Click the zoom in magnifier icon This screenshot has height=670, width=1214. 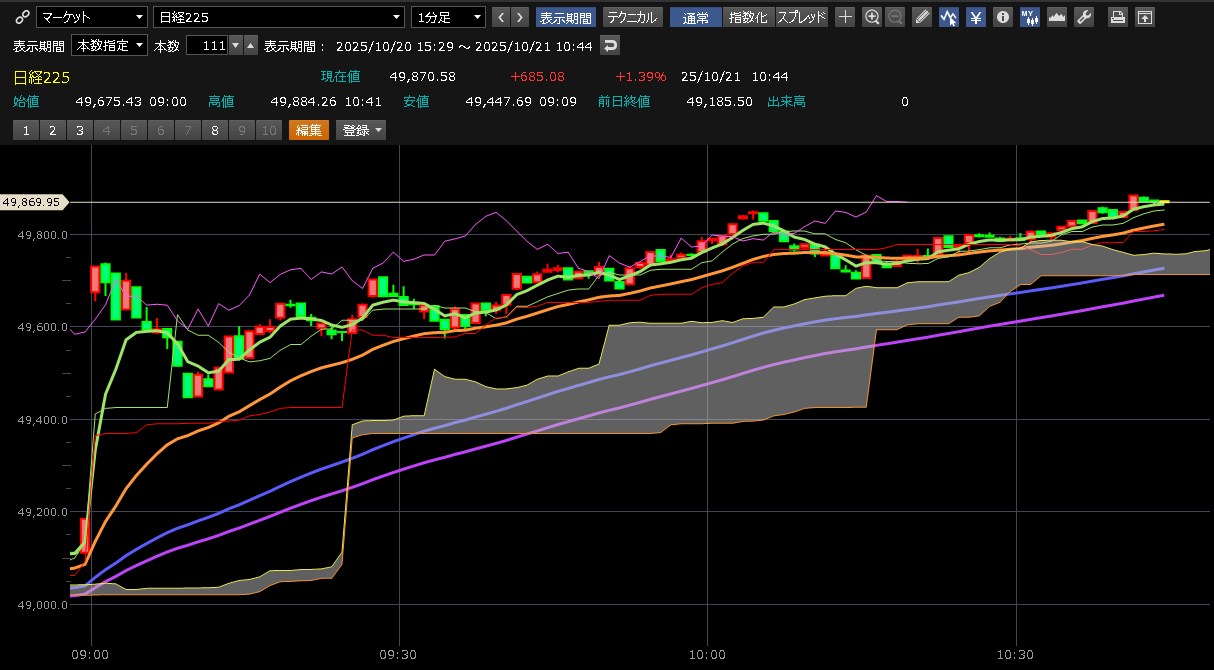tap(872, 17)
